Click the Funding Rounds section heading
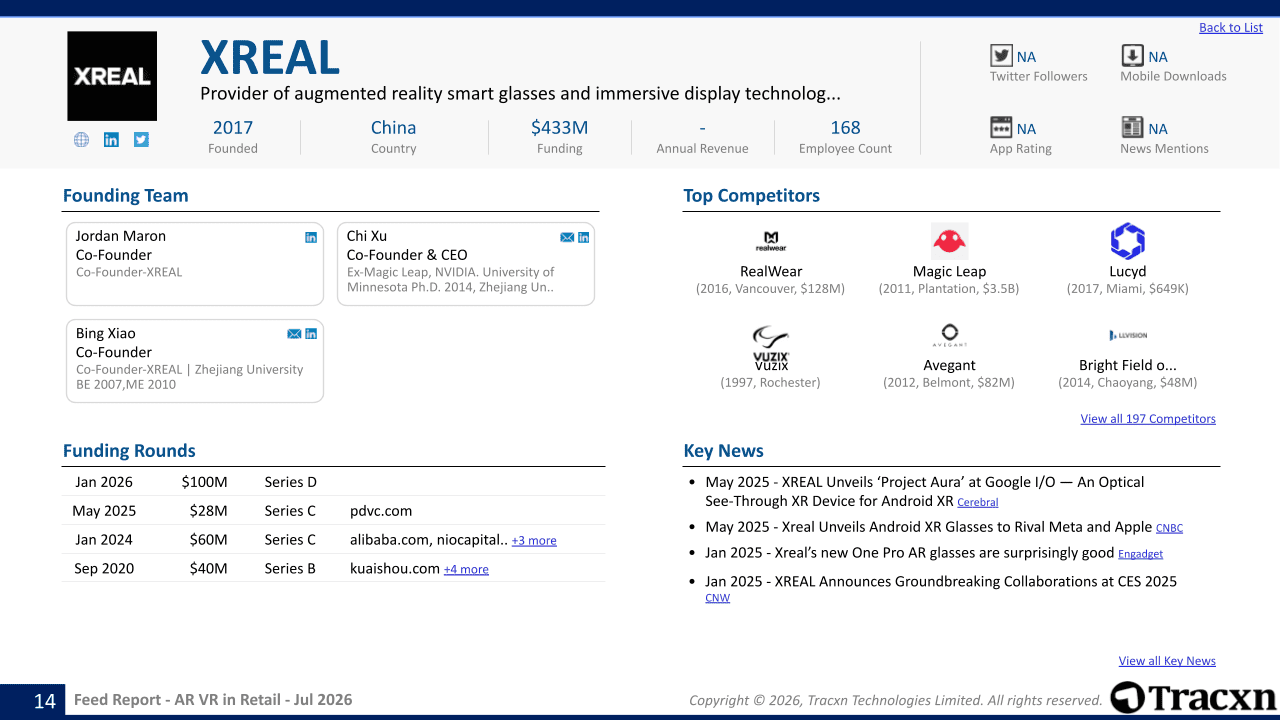1280x720 pixels. point(129,451)
